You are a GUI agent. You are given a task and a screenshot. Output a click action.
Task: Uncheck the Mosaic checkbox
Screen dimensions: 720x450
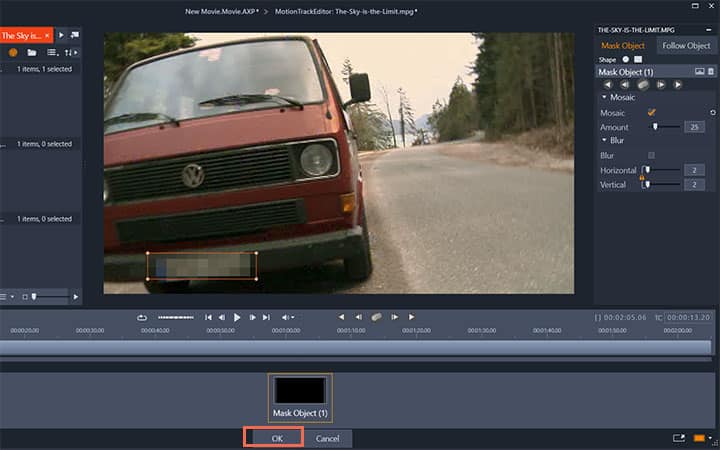(651, 112)
